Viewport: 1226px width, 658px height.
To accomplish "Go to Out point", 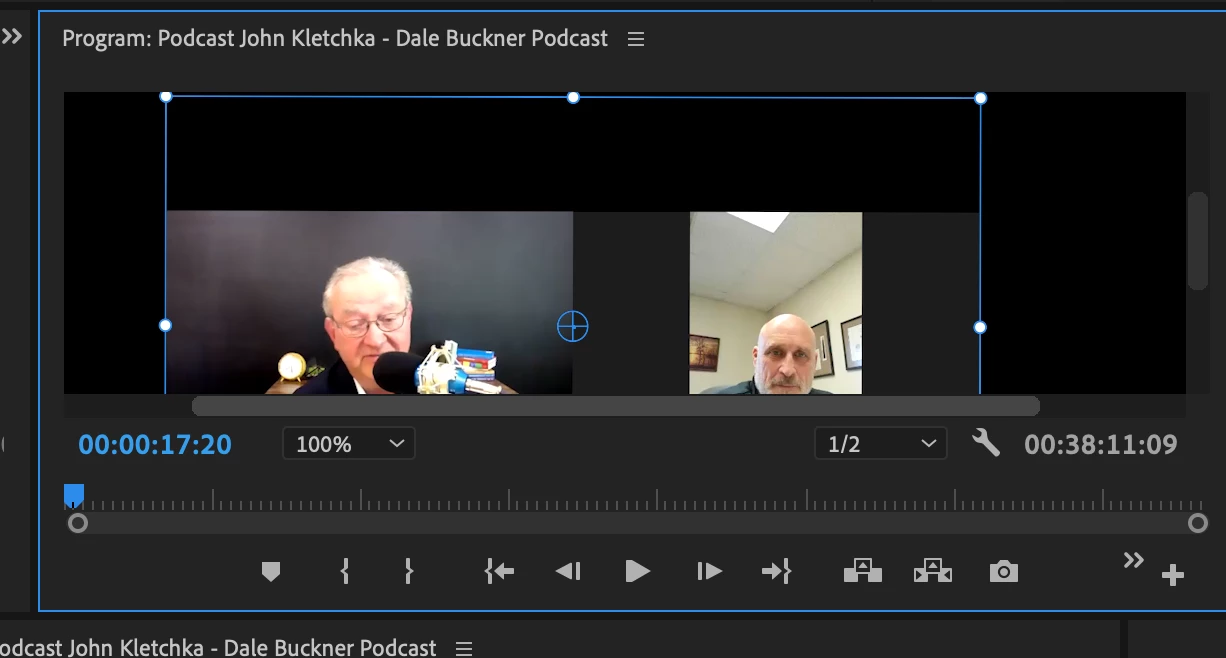I will tap(776, 571).
